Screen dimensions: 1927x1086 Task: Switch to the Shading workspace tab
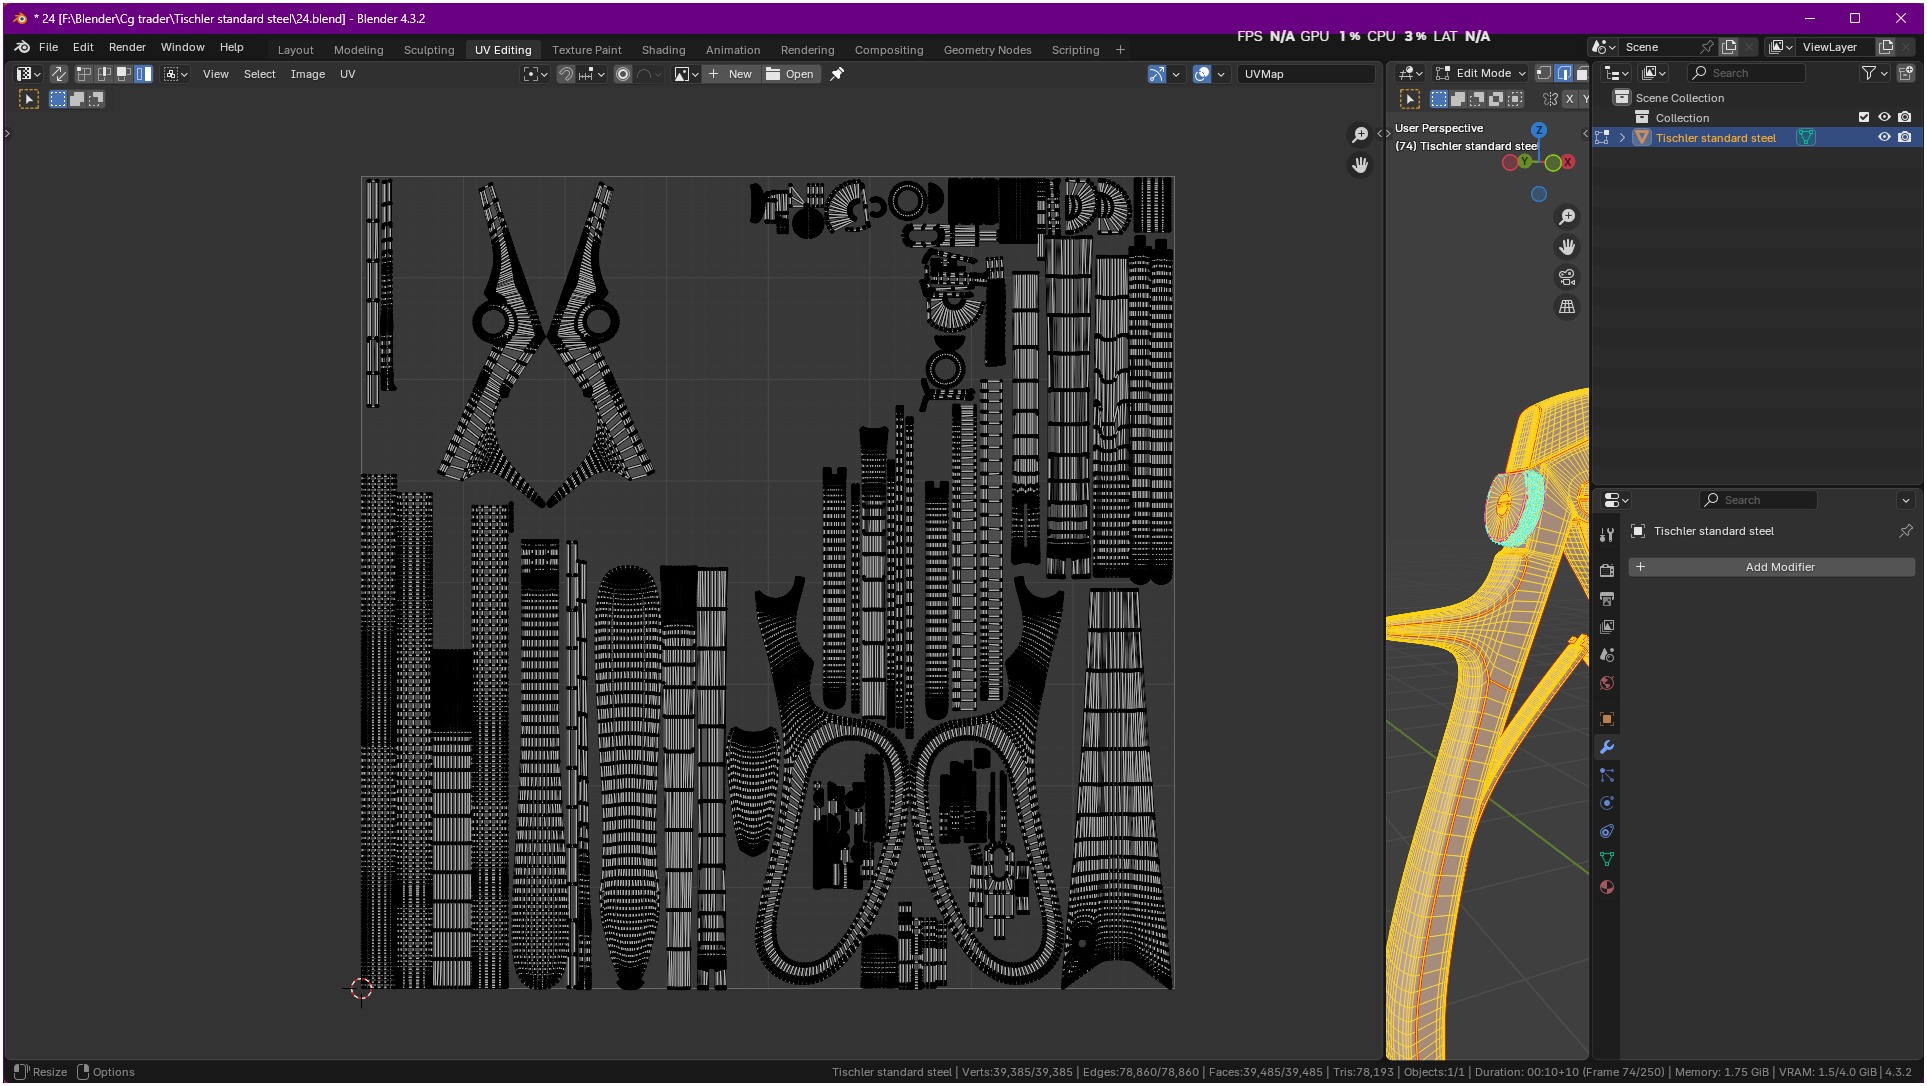click(x=663, y=50)
